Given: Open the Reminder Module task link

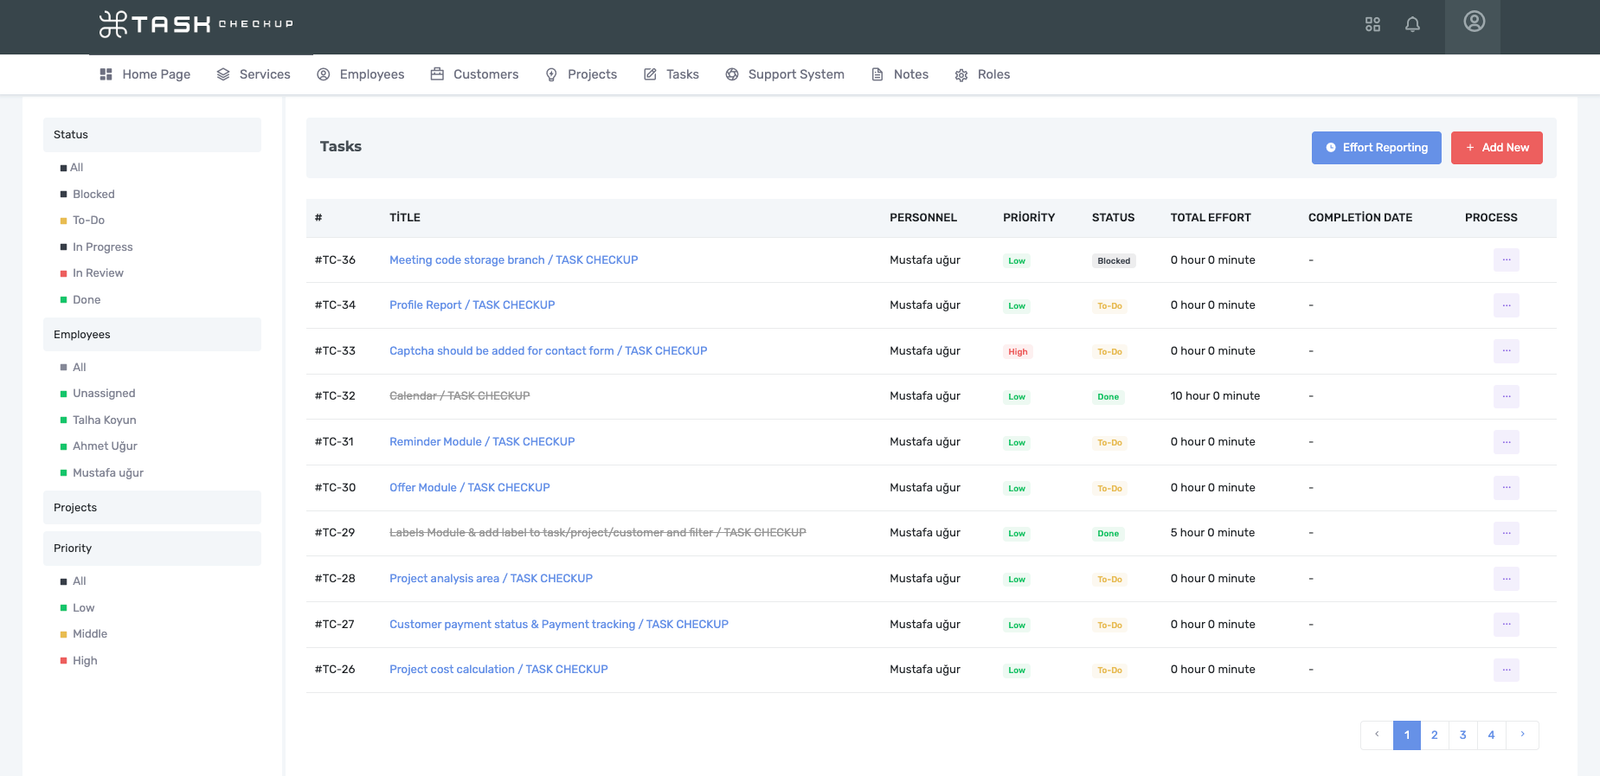Looking at the screenshot, I should [482, 442].
